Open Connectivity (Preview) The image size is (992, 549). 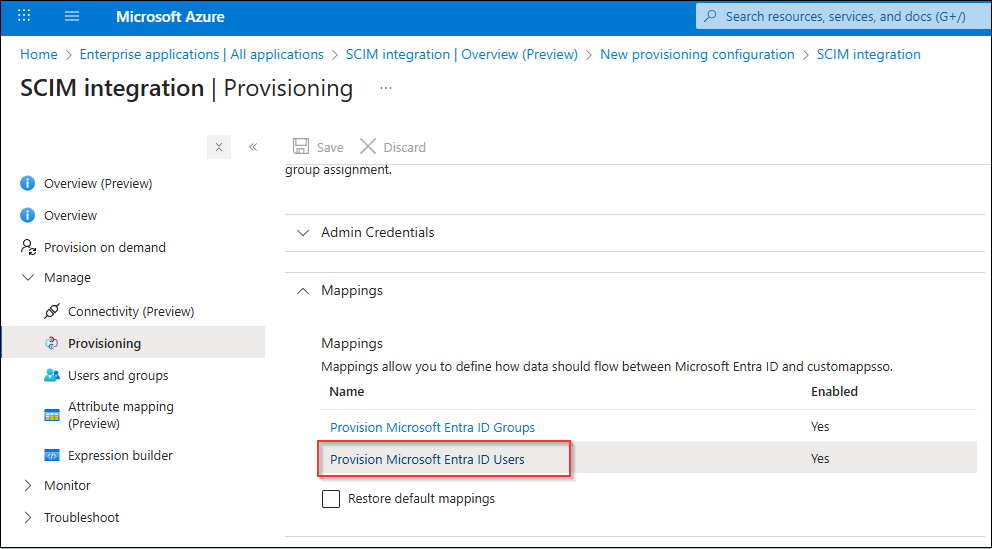point(131,311)
